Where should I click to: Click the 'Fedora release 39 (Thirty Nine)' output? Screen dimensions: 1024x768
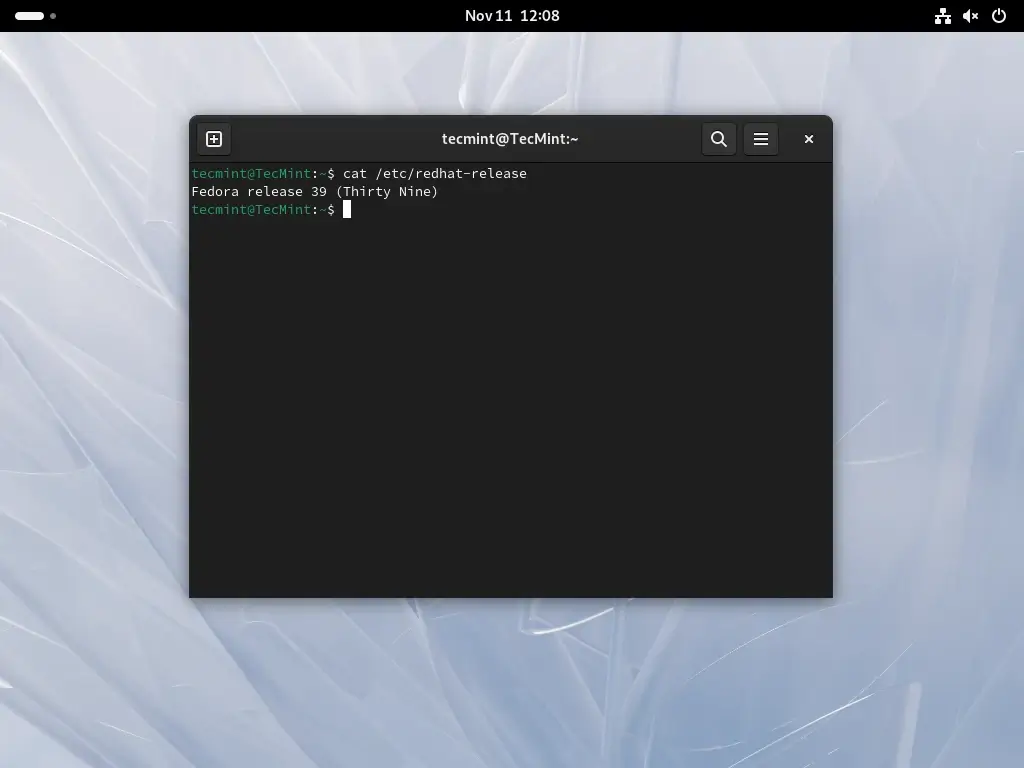click(315, 191)
